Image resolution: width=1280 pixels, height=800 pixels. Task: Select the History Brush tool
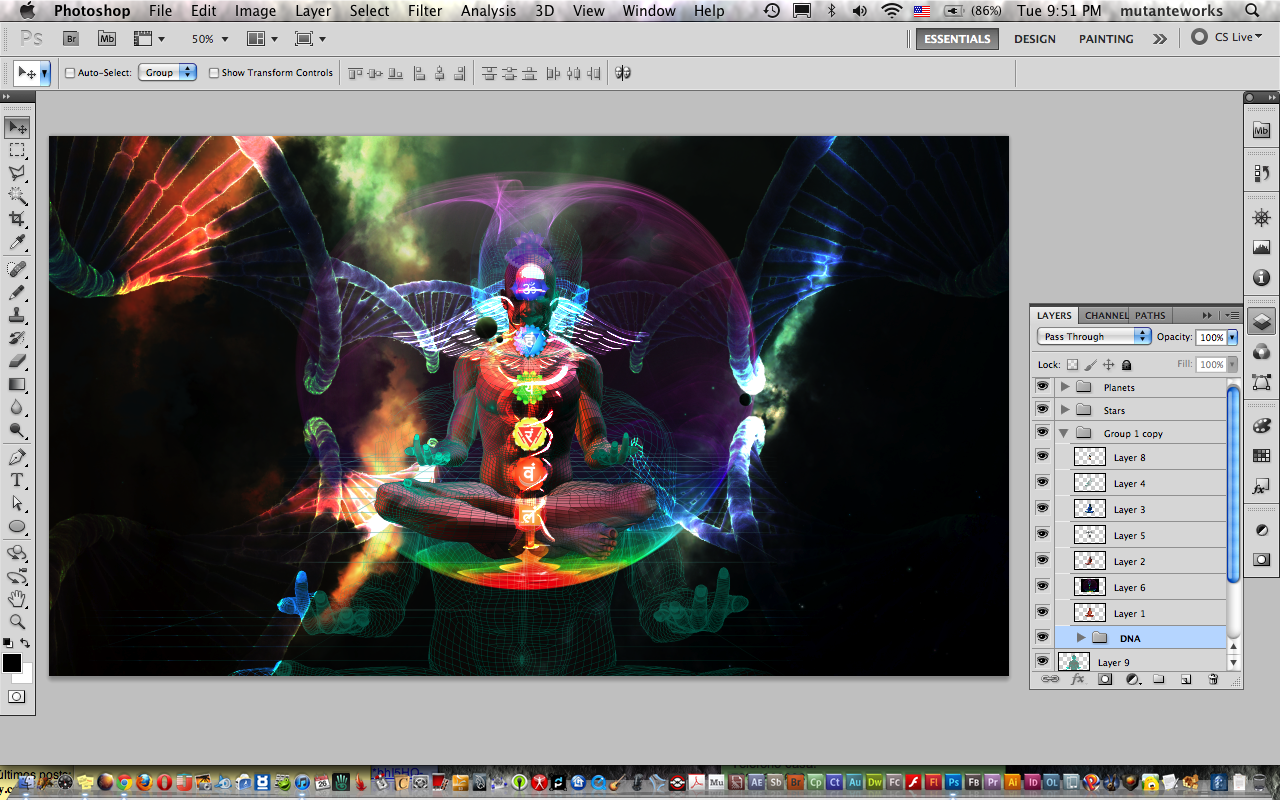(x=17, y=339)
